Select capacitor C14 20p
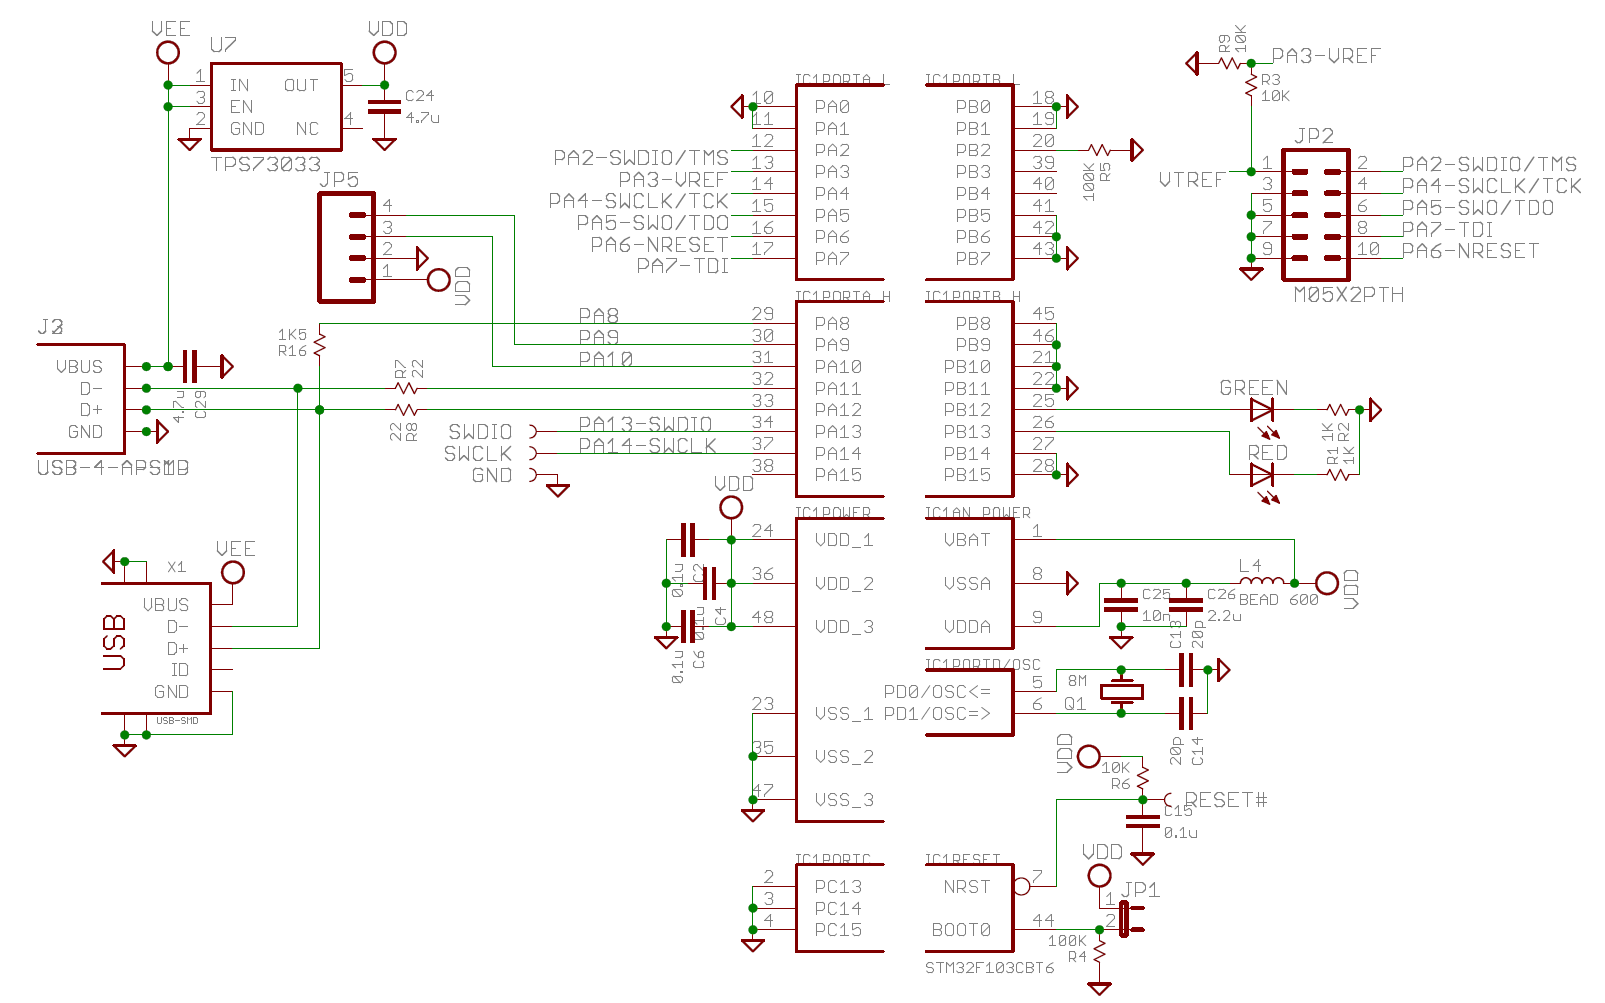 tap(1186, 713)
